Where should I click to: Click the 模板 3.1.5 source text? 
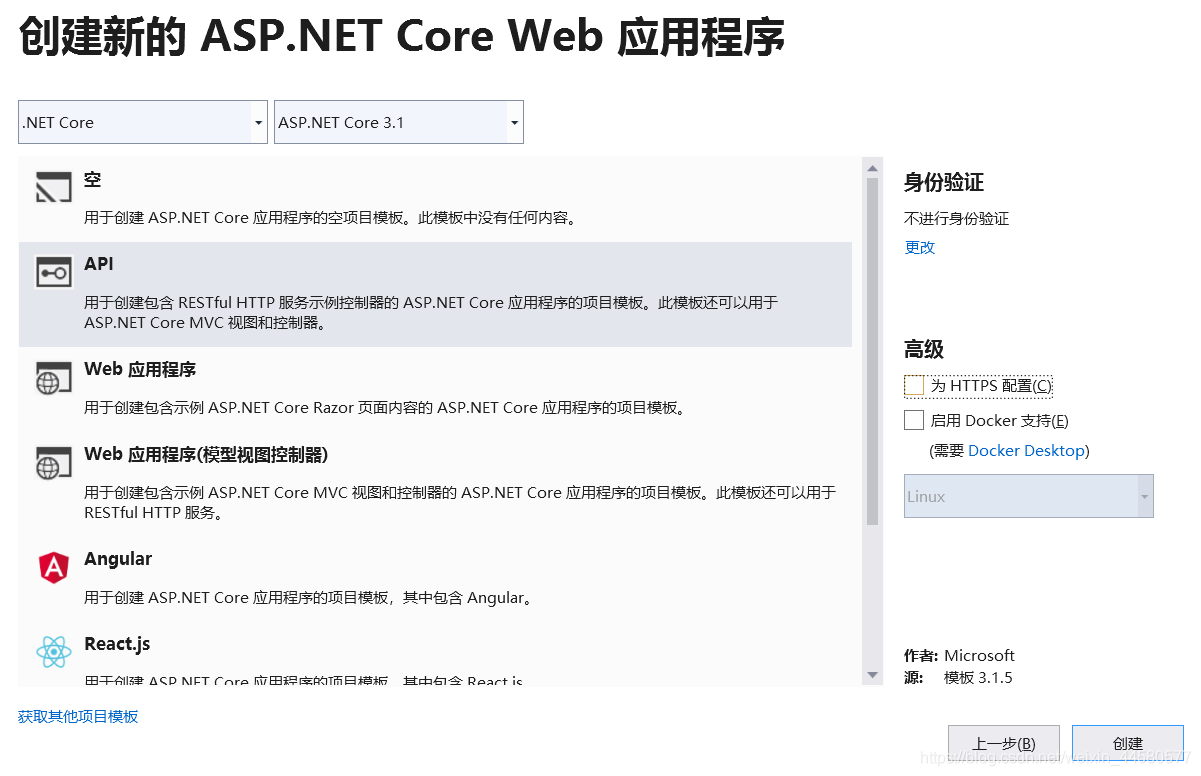pyautogui.click(x=978, y=678)
